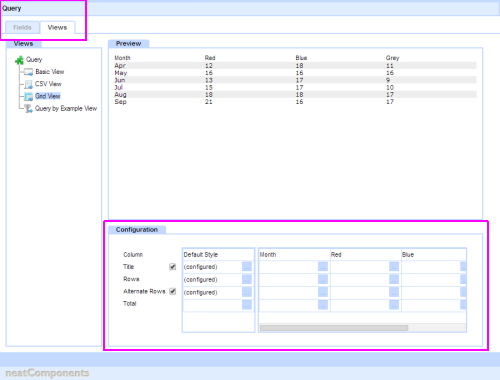Toggle the Title checkbox
This screenshot has height=380, width=500.
[172, 267]
